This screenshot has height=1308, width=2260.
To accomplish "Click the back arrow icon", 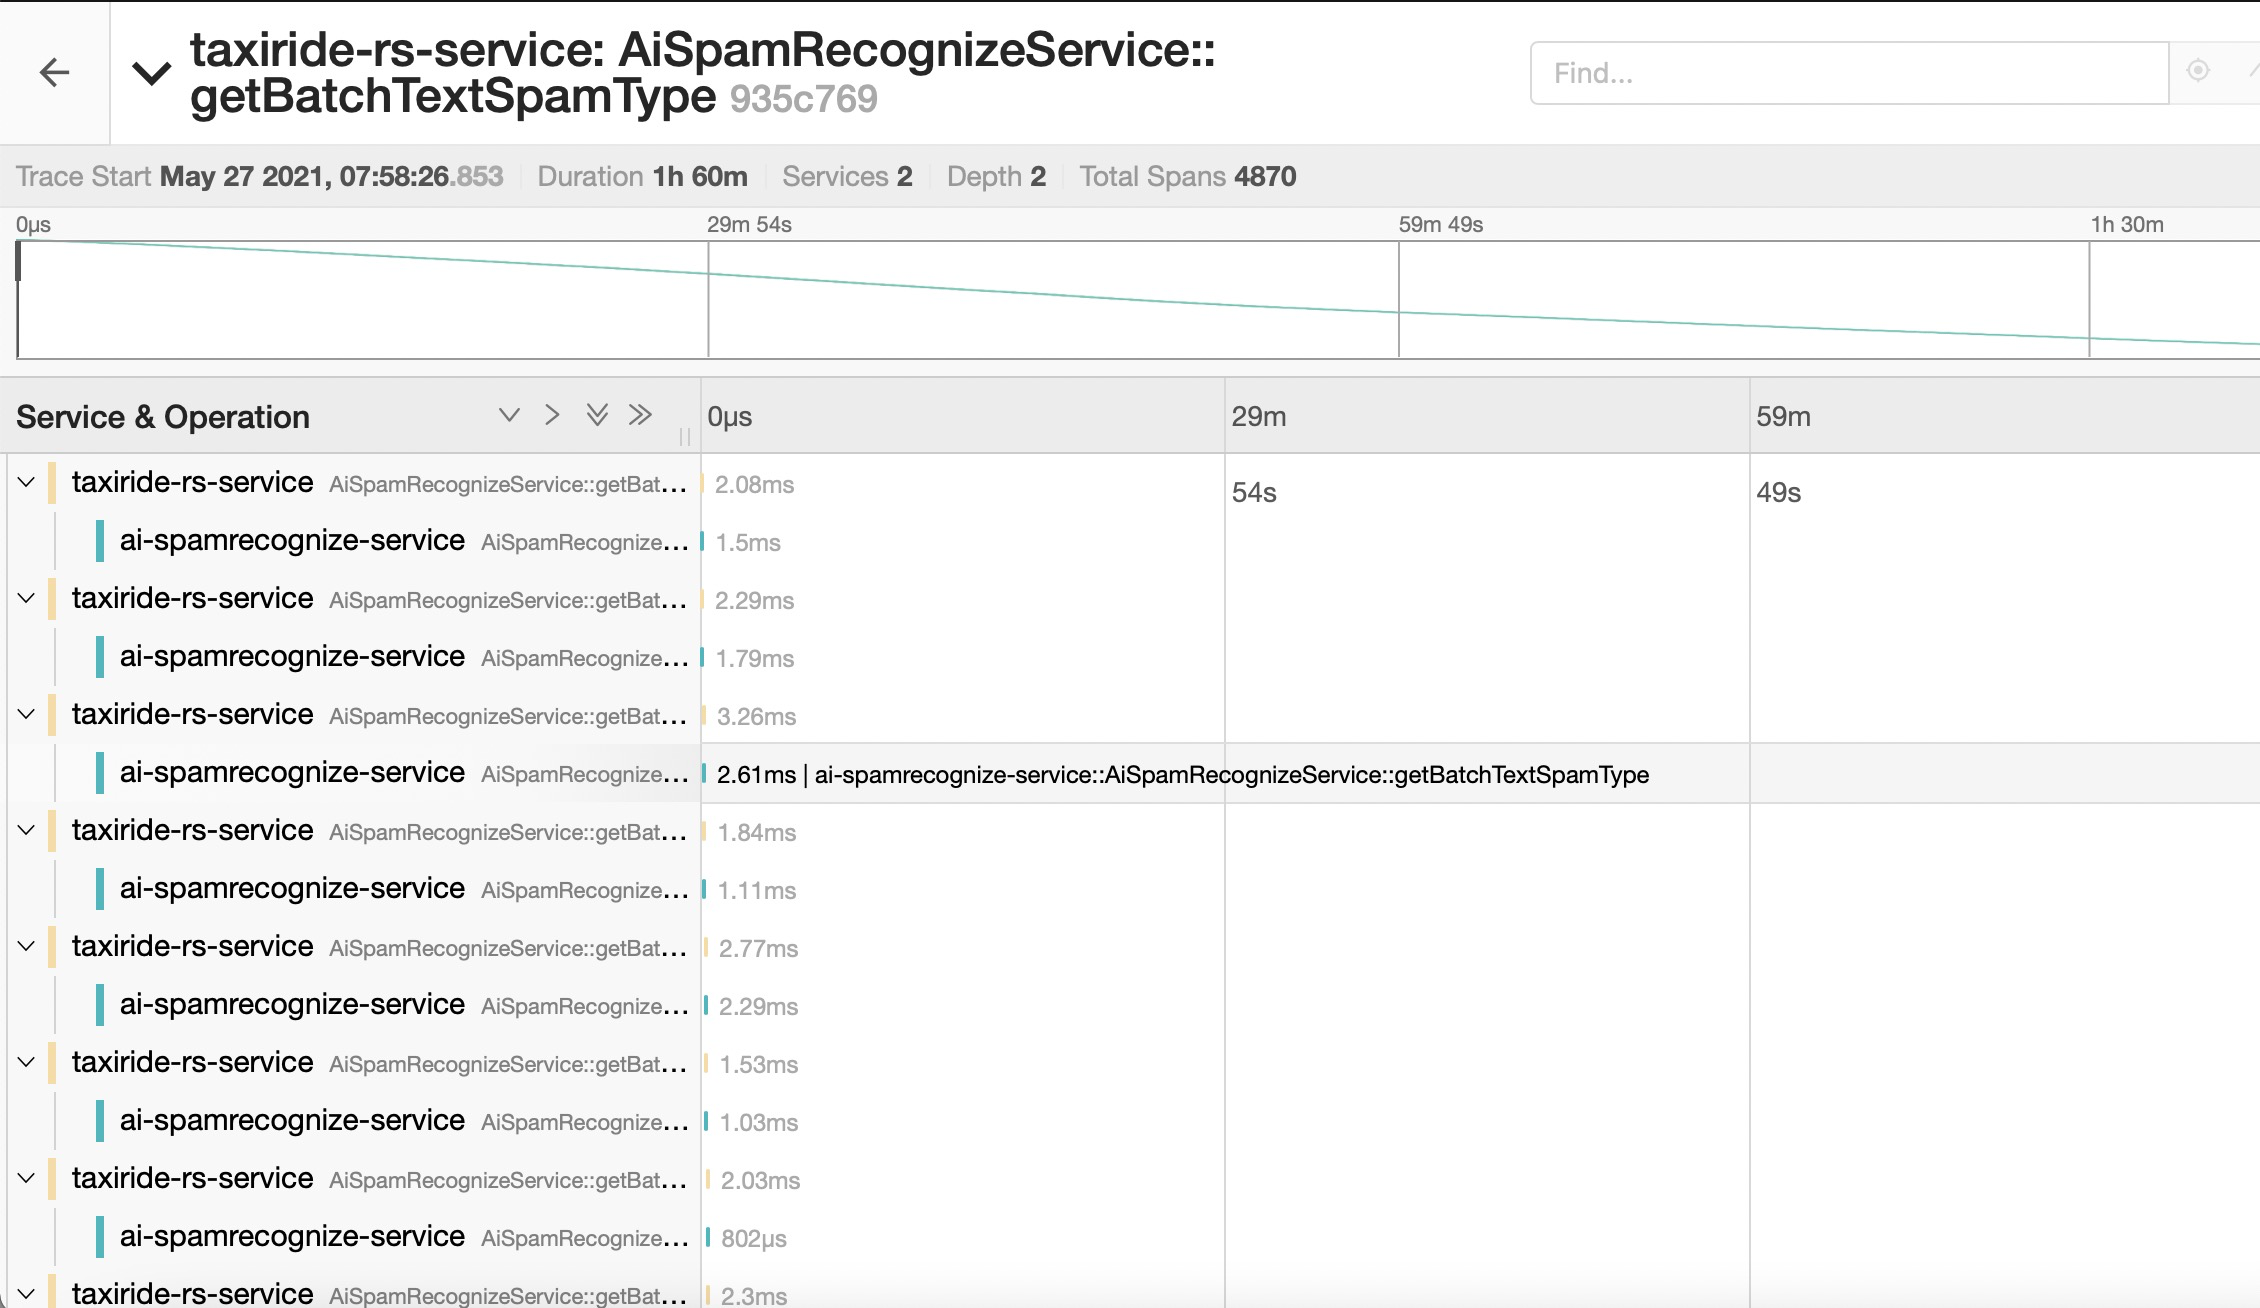I will pos(54,72).
